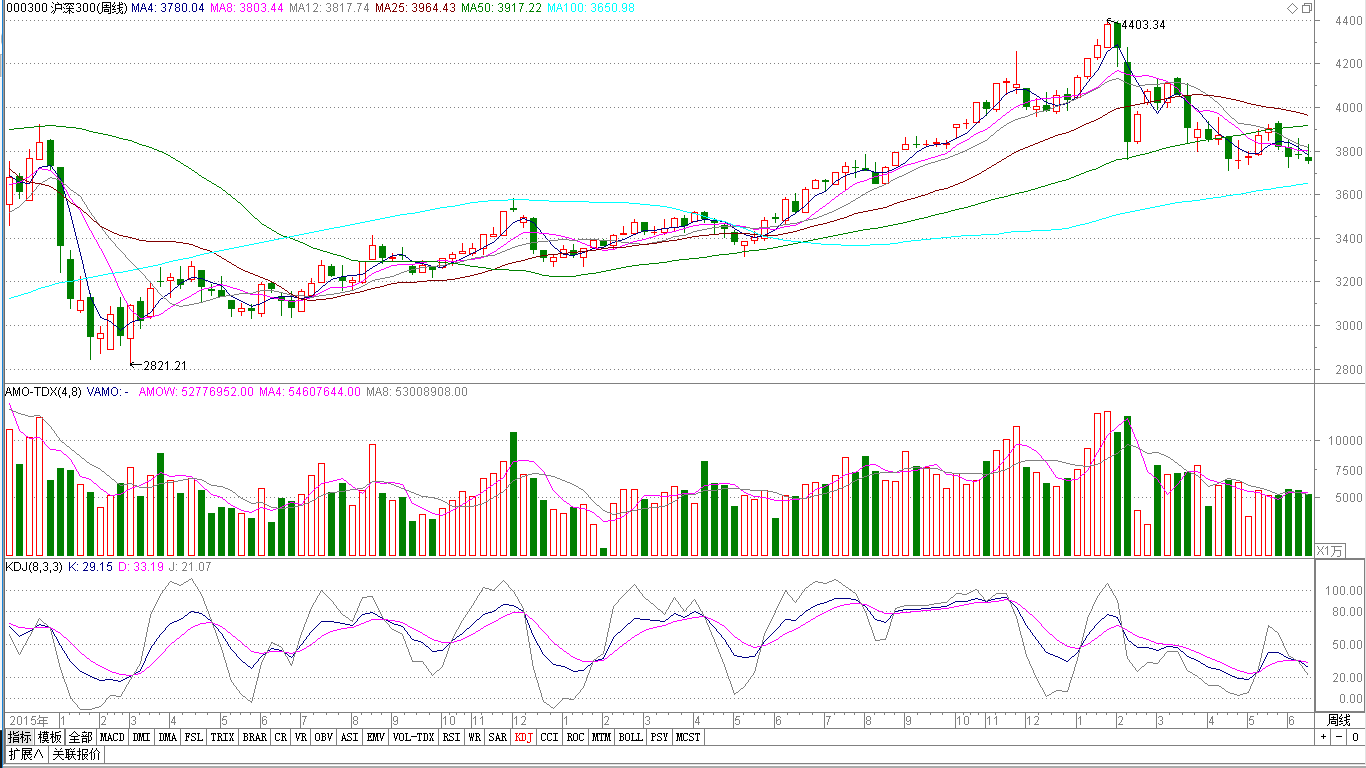Click the overlapping-squares restore icon
The height and width of the screenshot is (768, 1366).
click(1307, 8)
